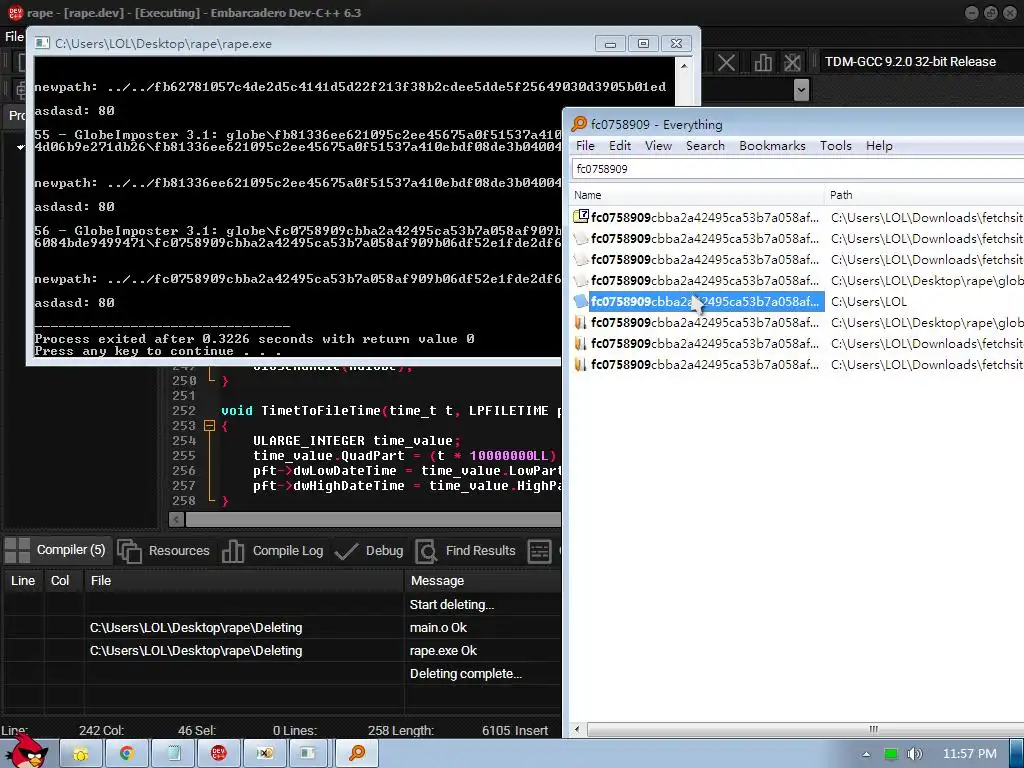Open Help menu in Everything

coord(879,146)
